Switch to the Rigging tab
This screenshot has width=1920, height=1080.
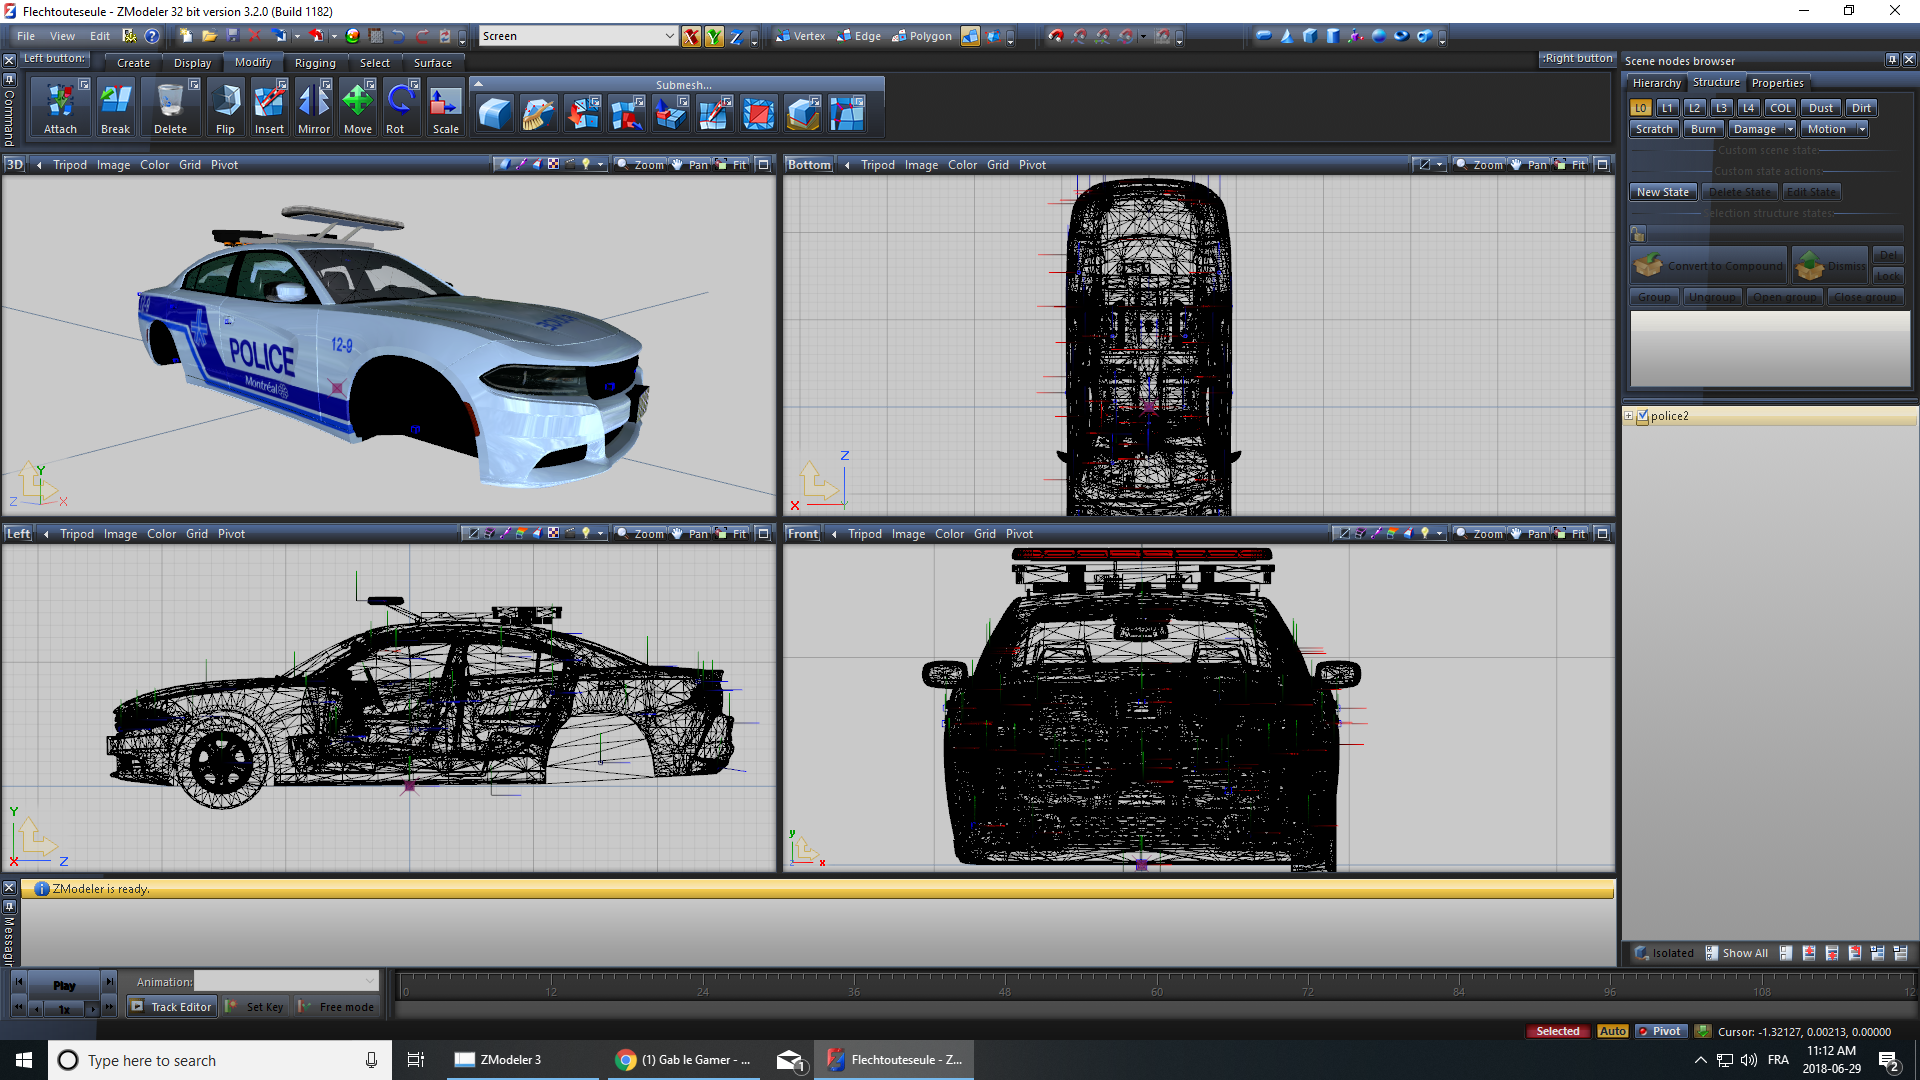point(315,63)
